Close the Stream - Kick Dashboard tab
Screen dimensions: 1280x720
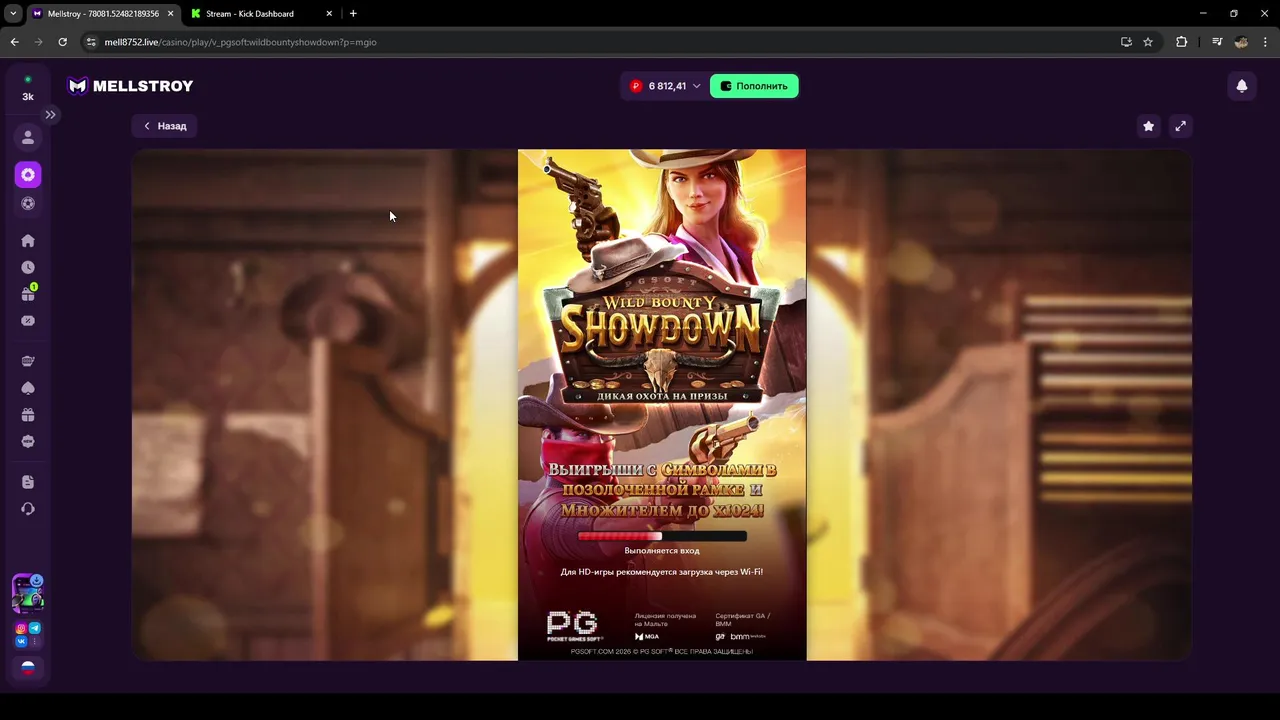point(328,14)
